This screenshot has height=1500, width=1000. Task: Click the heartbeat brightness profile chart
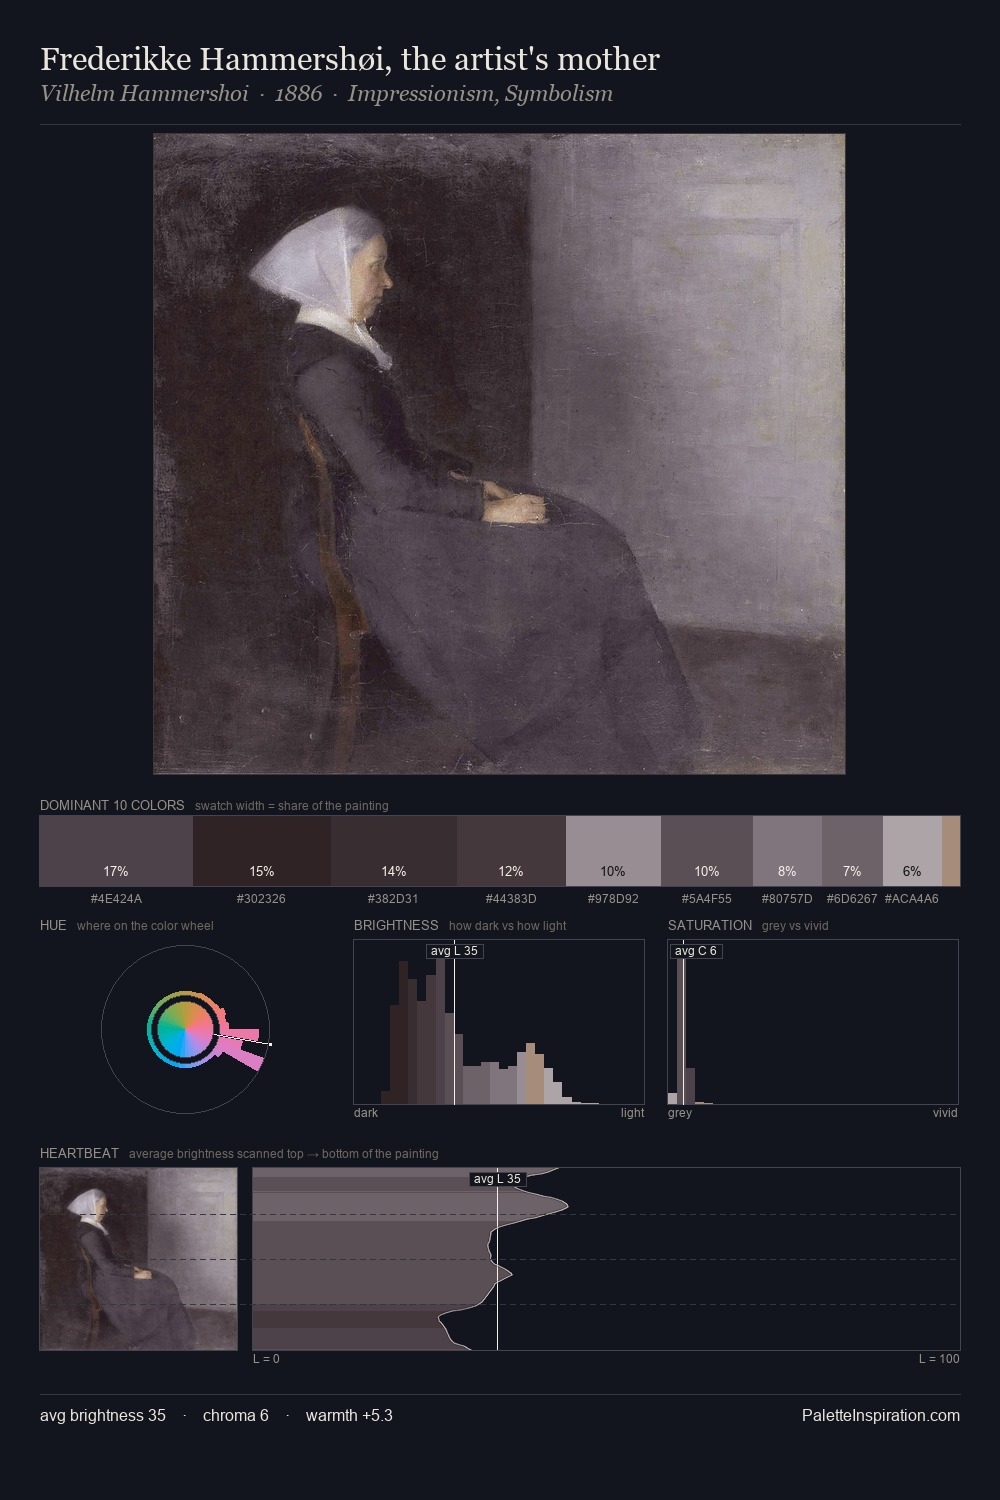tap(606, 1259)
